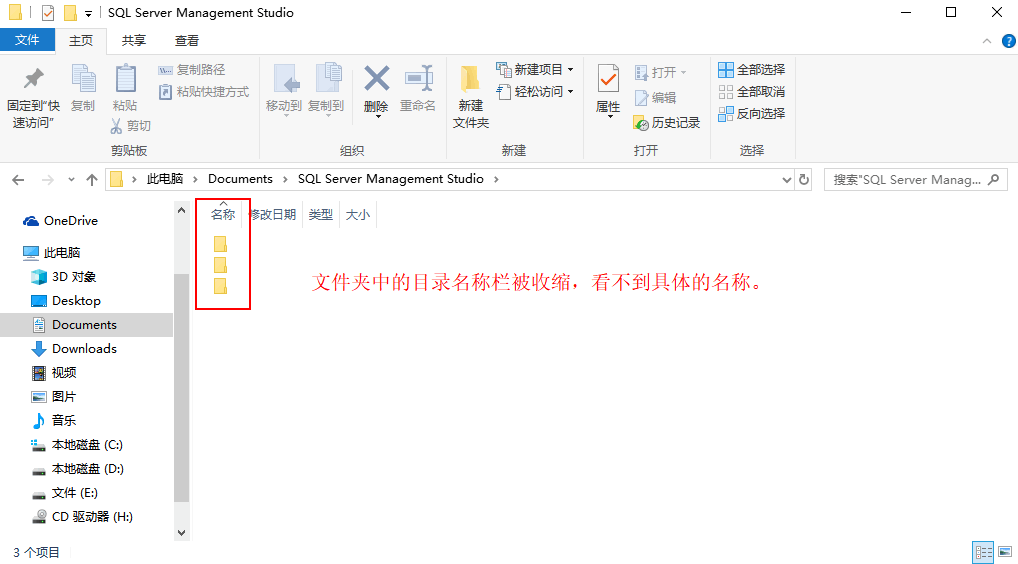
Task: Click Documents in the address breadcrumb
Action: pos(240,179)
